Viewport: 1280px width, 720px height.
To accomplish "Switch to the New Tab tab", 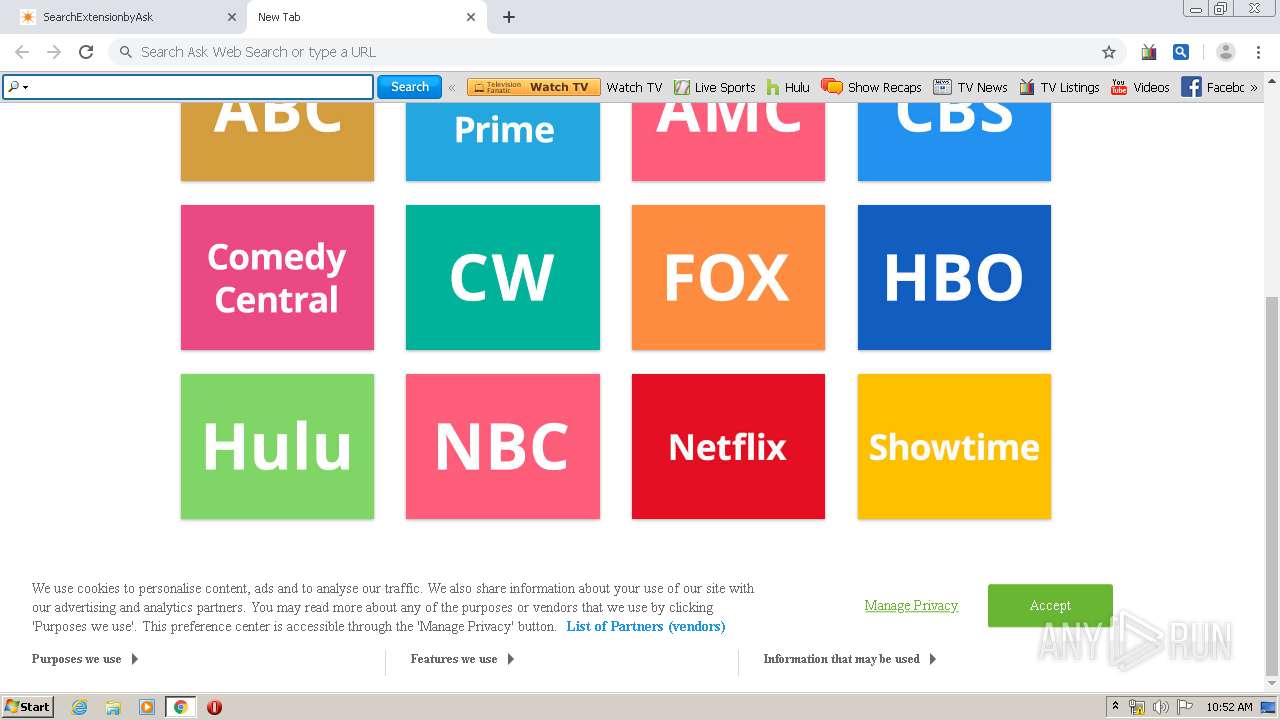I will point(366,17).
